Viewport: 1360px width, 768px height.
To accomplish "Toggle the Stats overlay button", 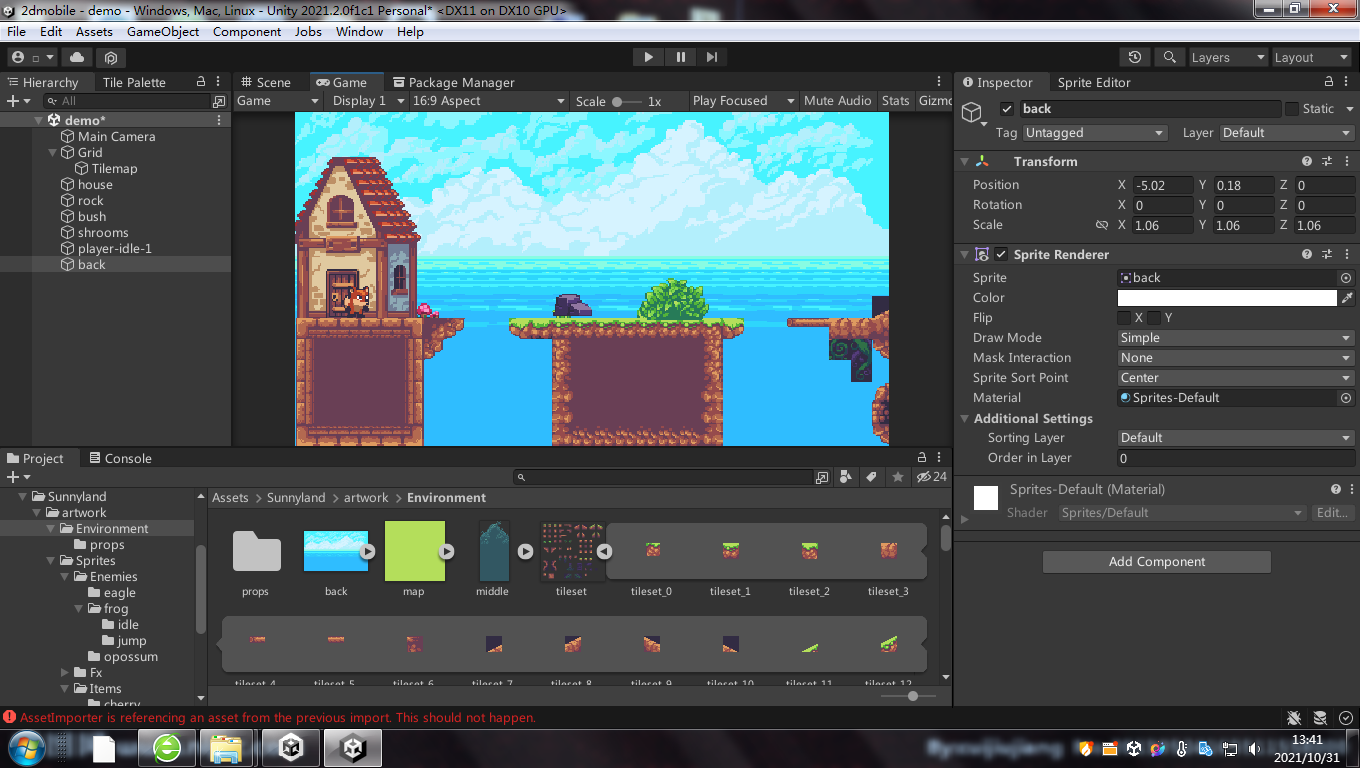I will pos(895,101).
